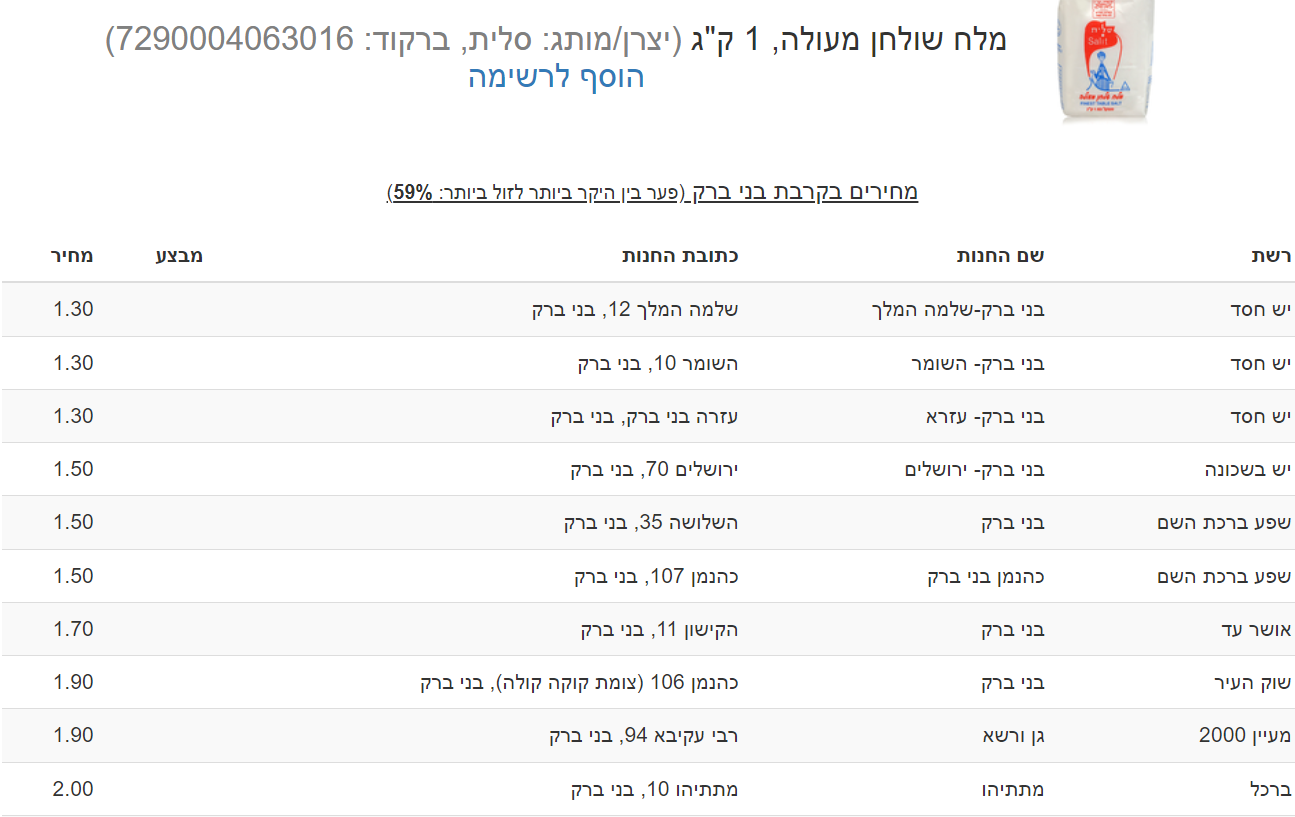Click the 'מבצע' column header
1295x817 pixels.
pyautogui.click(x=179, y=255)
